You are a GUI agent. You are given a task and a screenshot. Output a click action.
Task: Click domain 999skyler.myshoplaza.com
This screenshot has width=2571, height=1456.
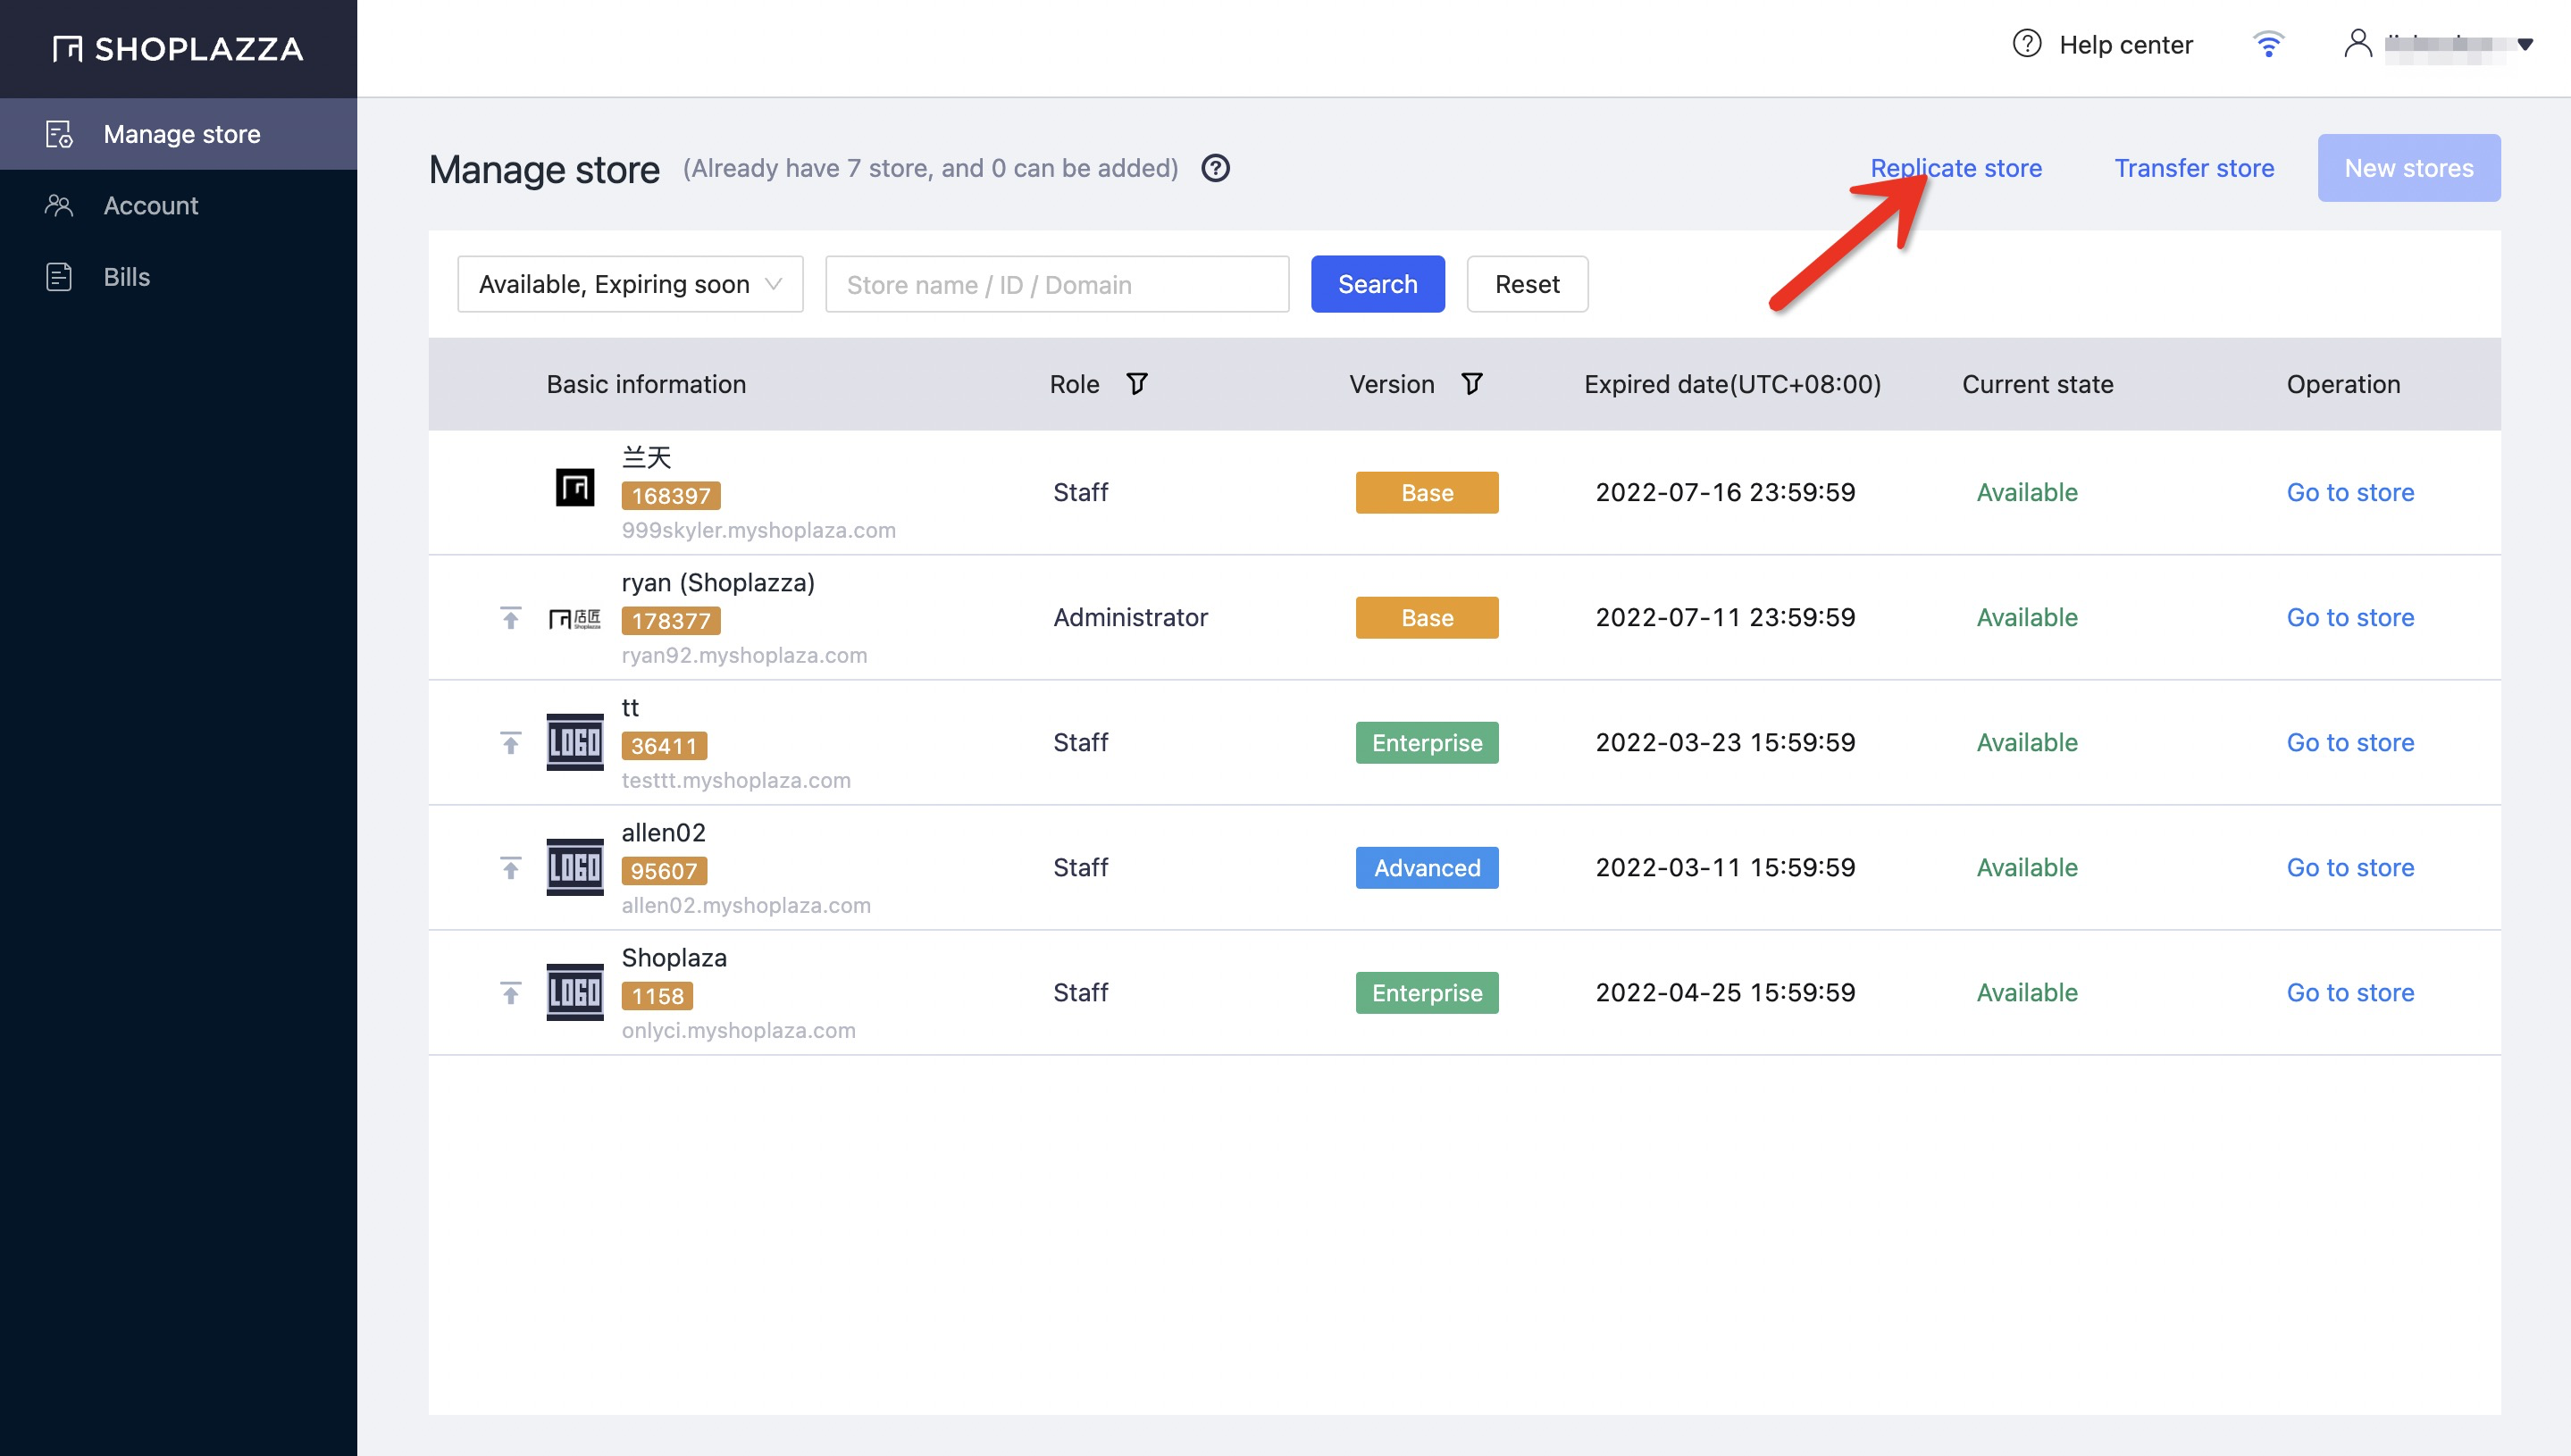pos(758,531)
